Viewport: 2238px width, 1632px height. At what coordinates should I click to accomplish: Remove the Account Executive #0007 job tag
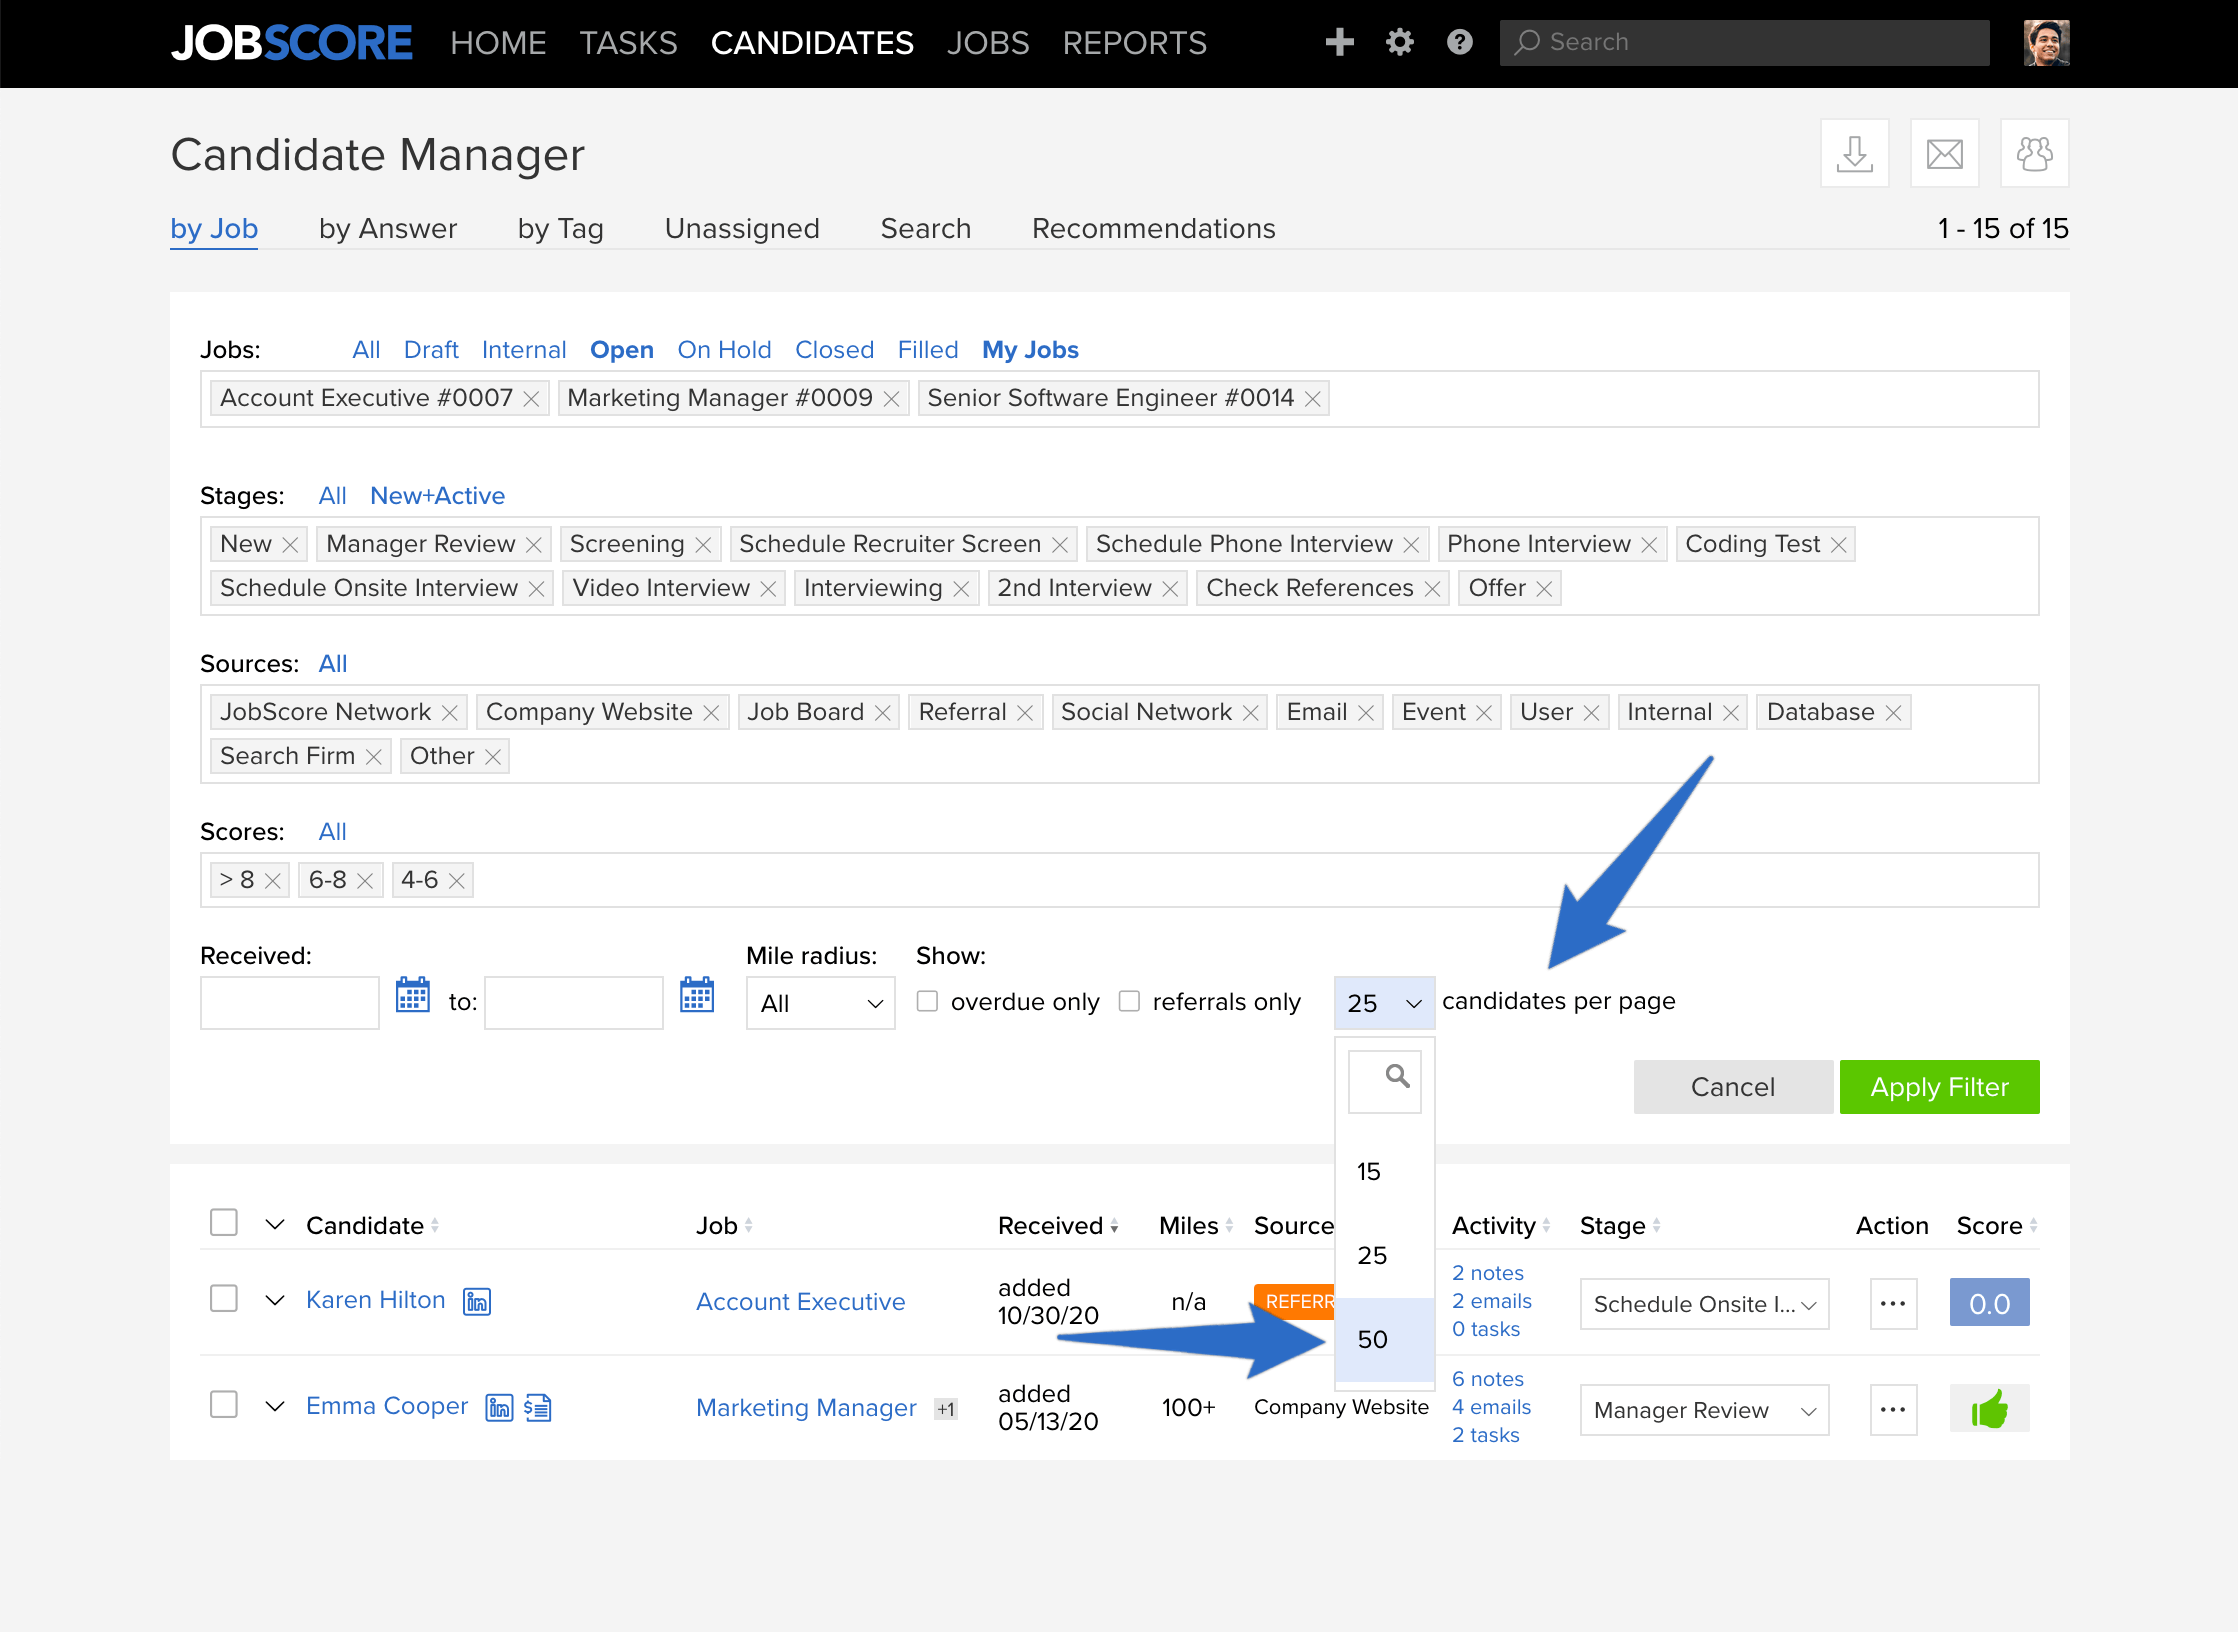pyautogui.click(x=531, y=399)
